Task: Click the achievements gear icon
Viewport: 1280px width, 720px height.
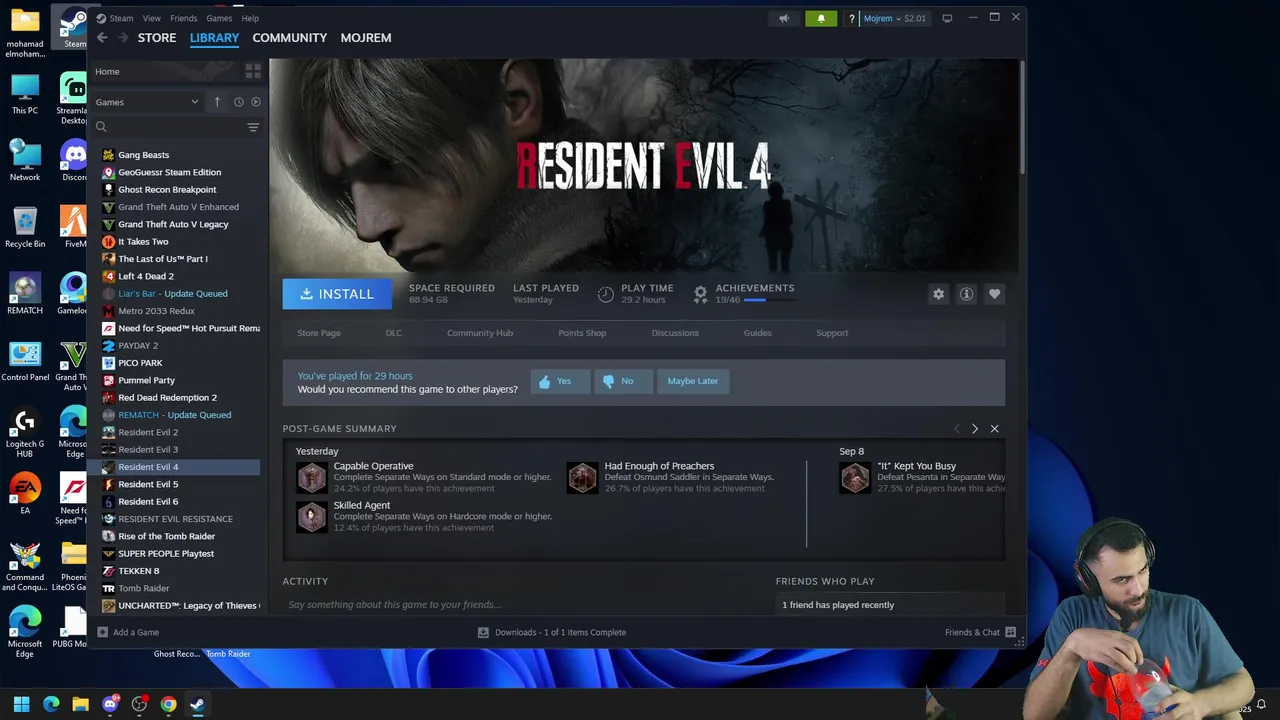Action: click(x=700, y=294)
